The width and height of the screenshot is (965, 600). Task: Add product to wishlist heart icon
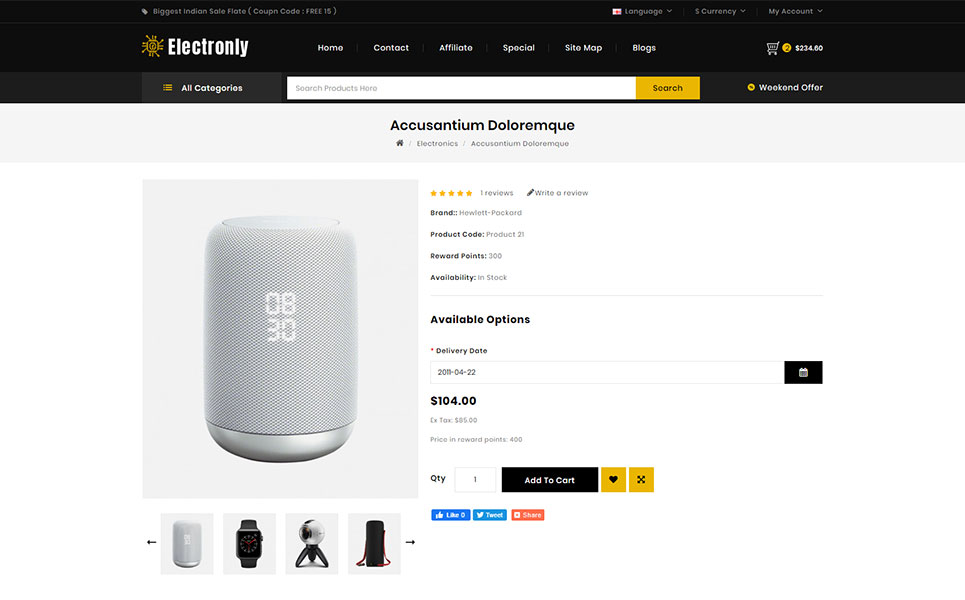pyautogui.click(x=613, y=480)
